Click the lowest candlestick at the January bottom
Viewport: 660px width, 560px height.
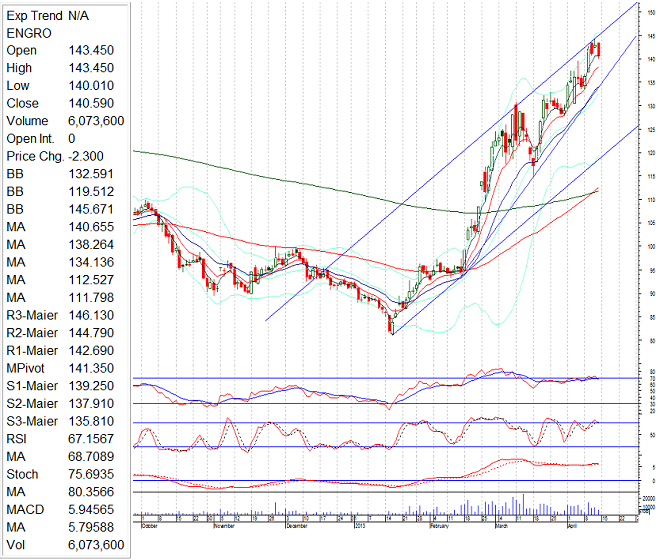tap(392, 324)
